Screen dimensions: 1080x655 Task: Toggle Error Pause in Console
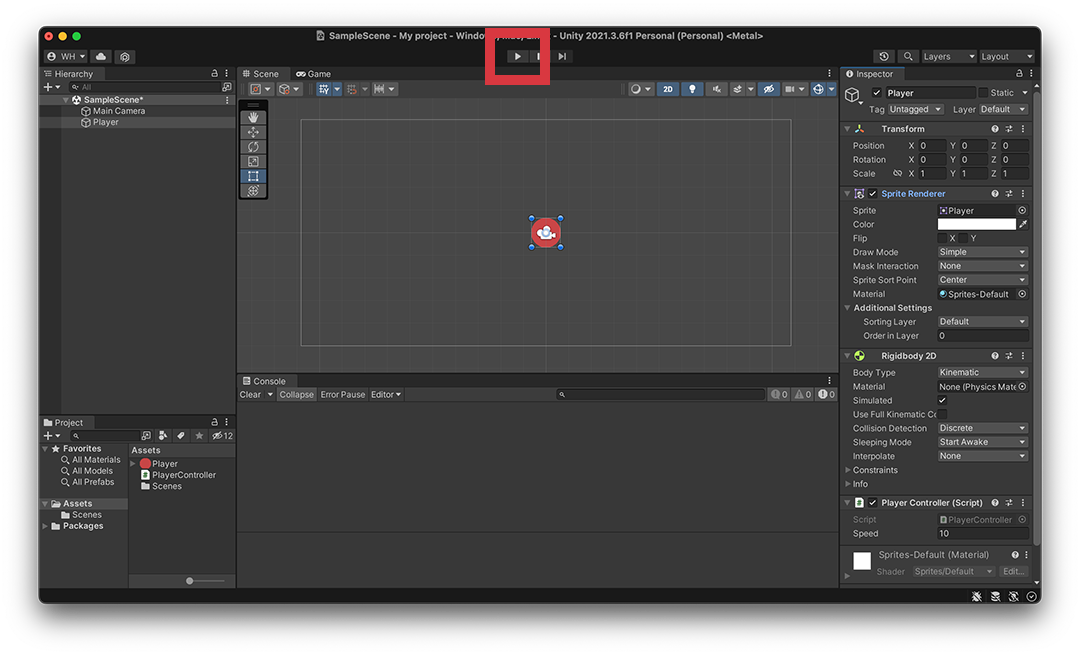click(x=342, y=395)
